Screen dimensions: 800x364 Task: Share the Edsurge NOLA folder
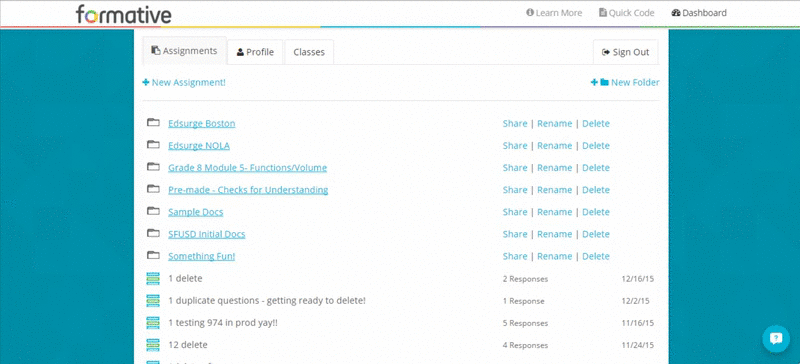(515, 145)
